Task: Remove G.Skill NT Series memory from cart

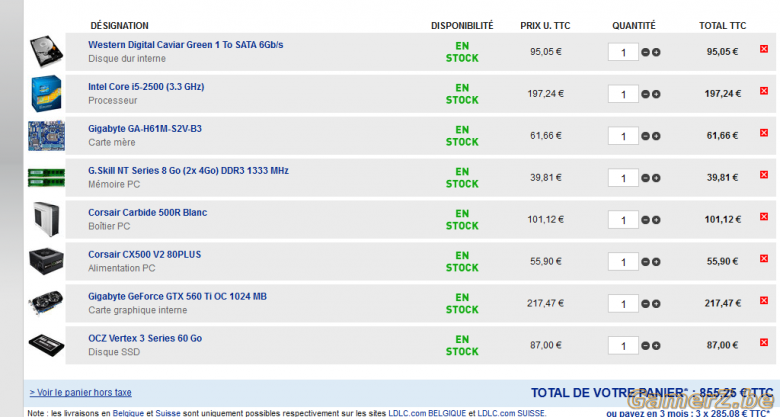Action: click(x=764, y=175)
